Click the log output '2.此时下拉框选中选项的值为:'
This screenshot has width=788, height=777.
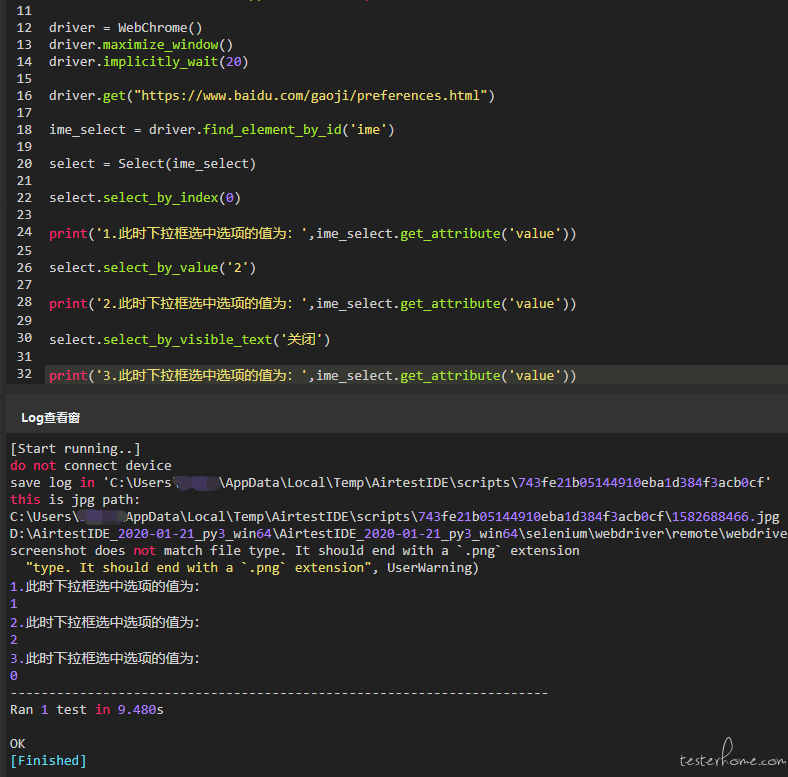point(105,623)
